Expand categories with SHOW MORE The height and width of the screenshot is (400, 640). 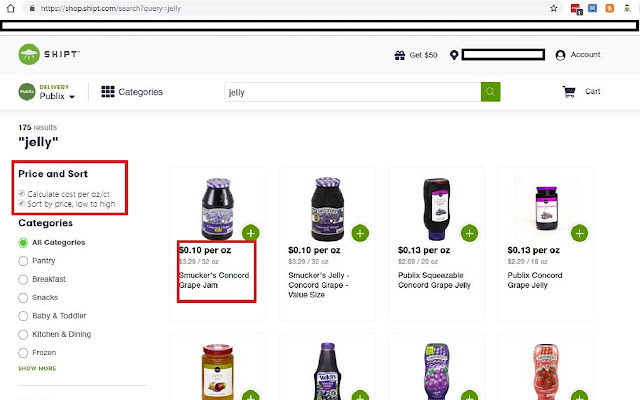(37, 368)
